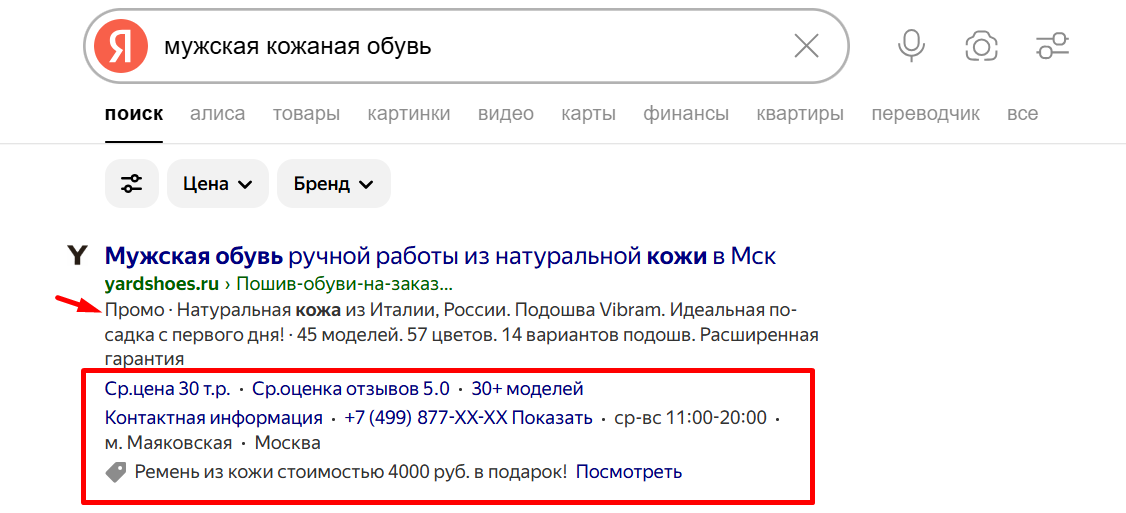
Task: Open search settings sliders icon
Action: coord(1053,46)
